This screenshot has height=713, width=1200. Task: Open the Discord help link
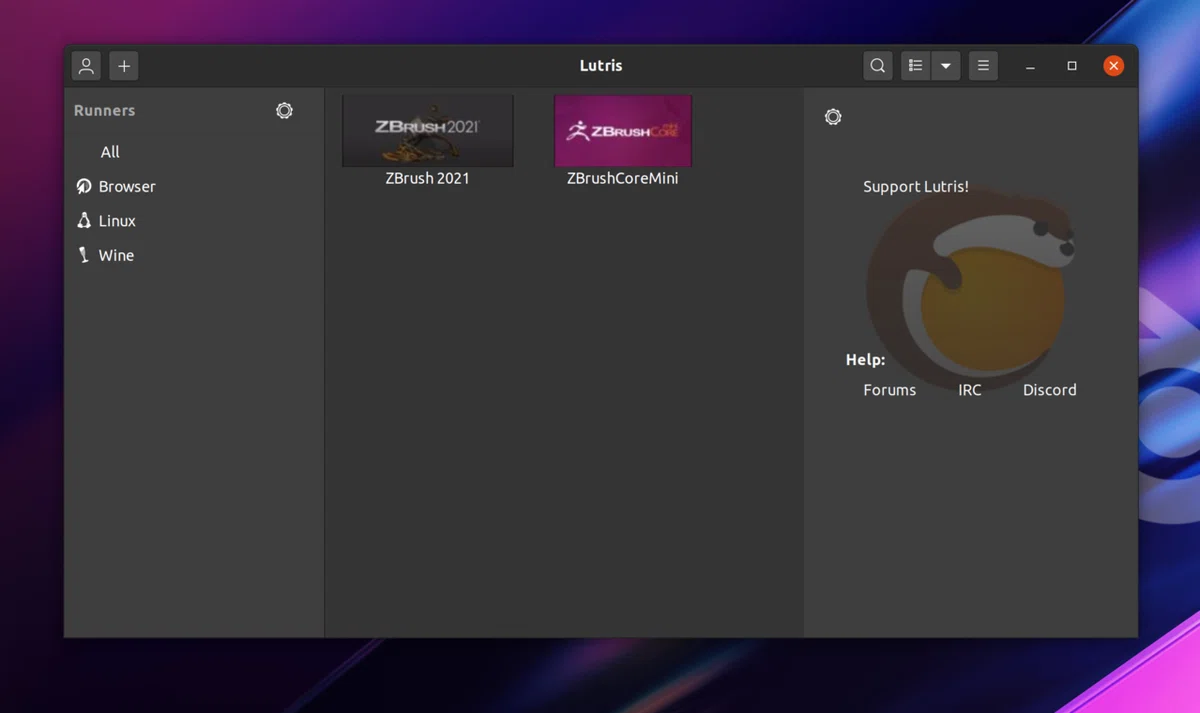[1050, 390]
